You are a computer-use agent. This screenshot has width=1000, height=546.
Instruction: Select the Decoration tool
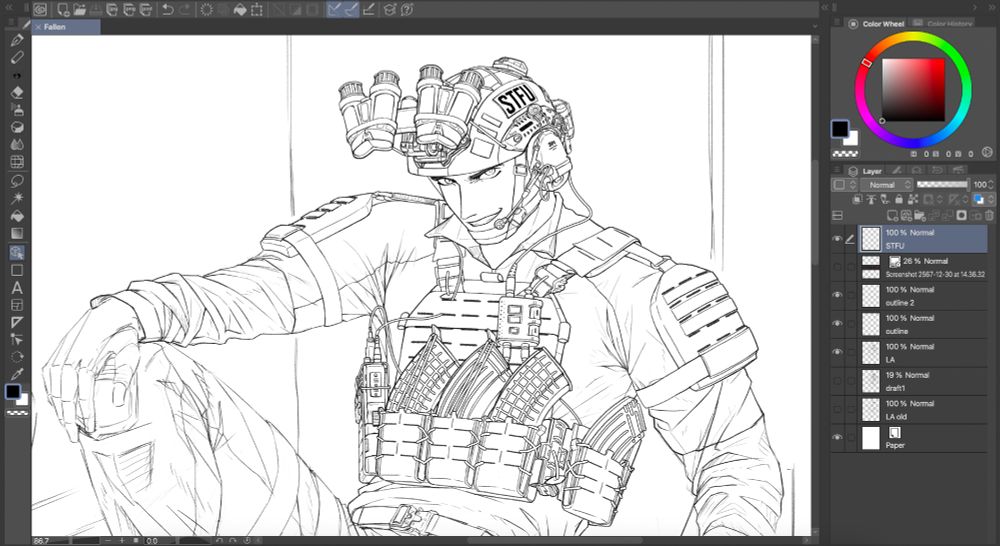pyautogui.click(x=17, y=127)
